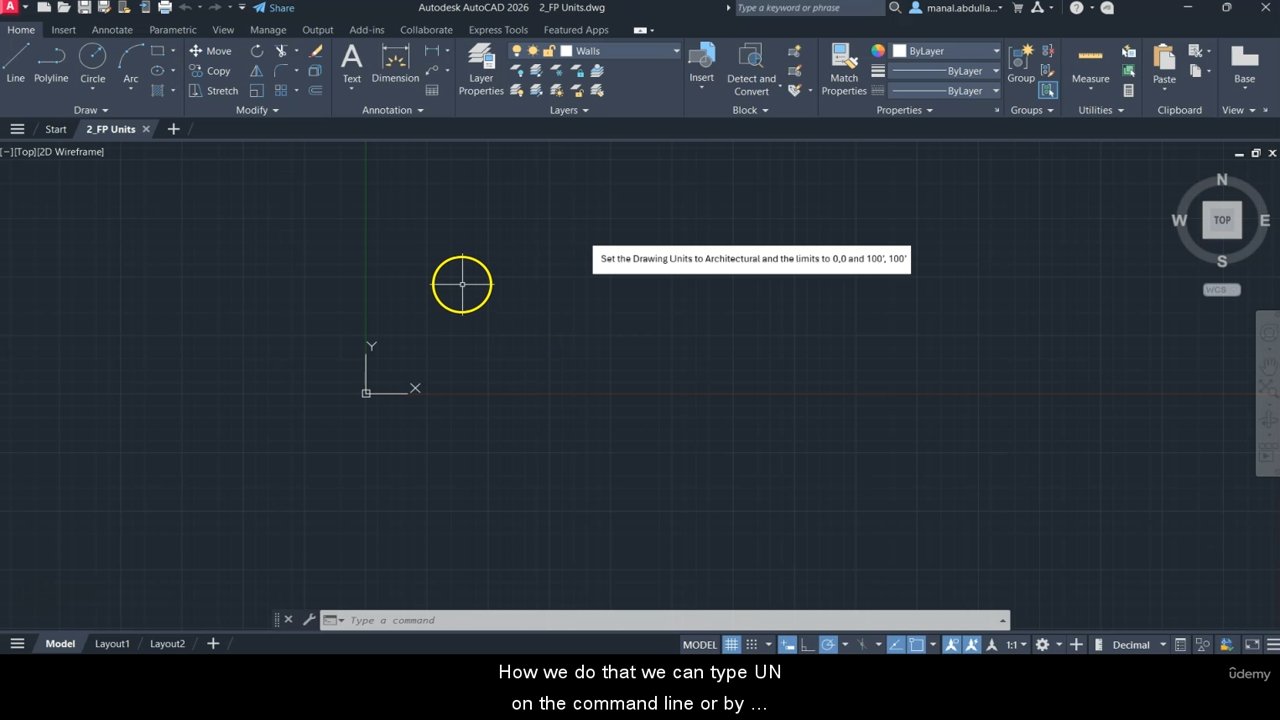Switch to the Annotate ribbon tab
1280x720 pixels.
point(112,30)
